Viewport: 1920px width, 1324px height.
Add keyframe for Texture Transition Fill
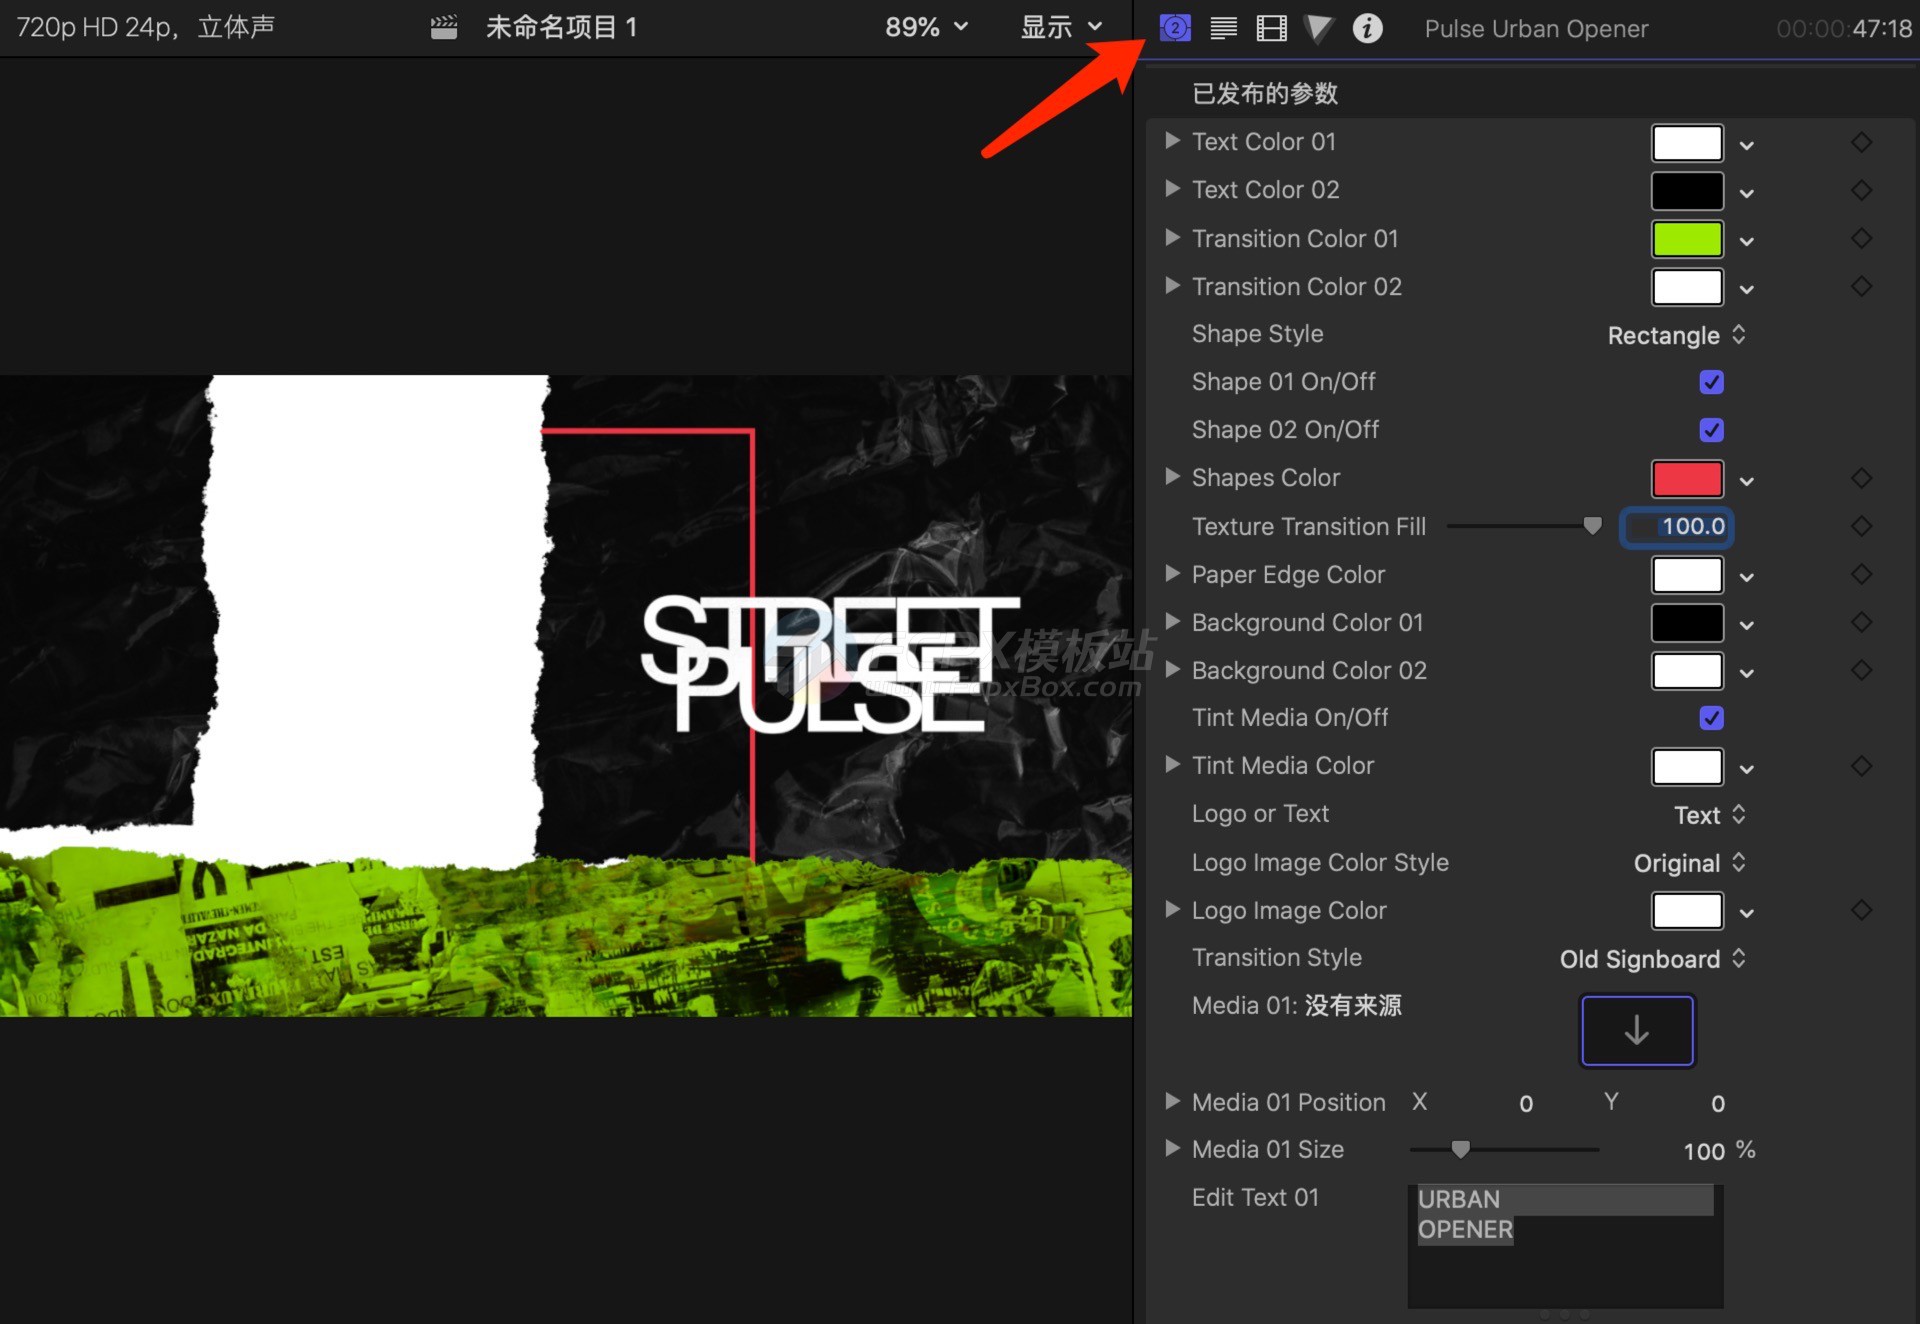1861,526
